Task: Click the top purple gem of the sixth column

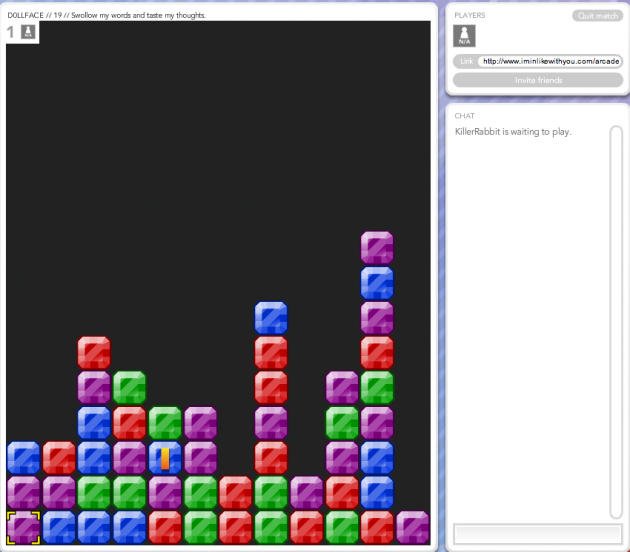Action: coord(200,423)
